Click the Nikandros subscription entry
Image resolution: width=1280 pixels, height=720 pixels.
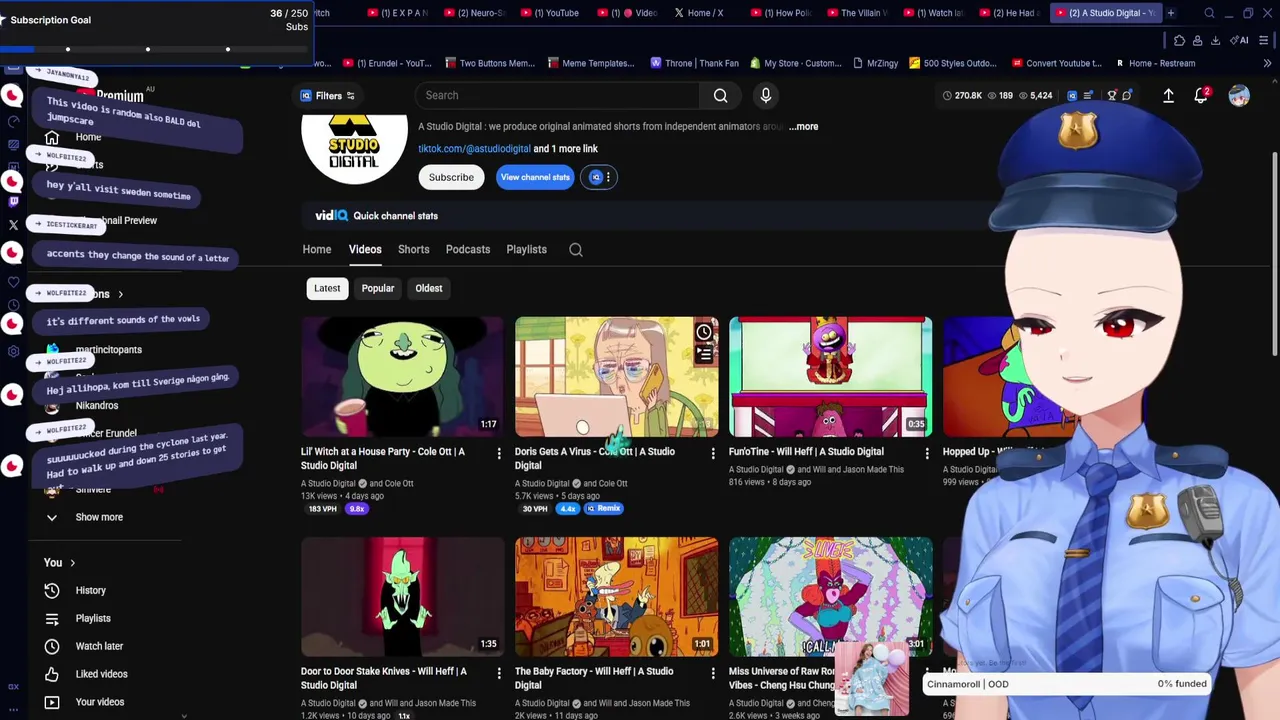(x=97, y=406)
